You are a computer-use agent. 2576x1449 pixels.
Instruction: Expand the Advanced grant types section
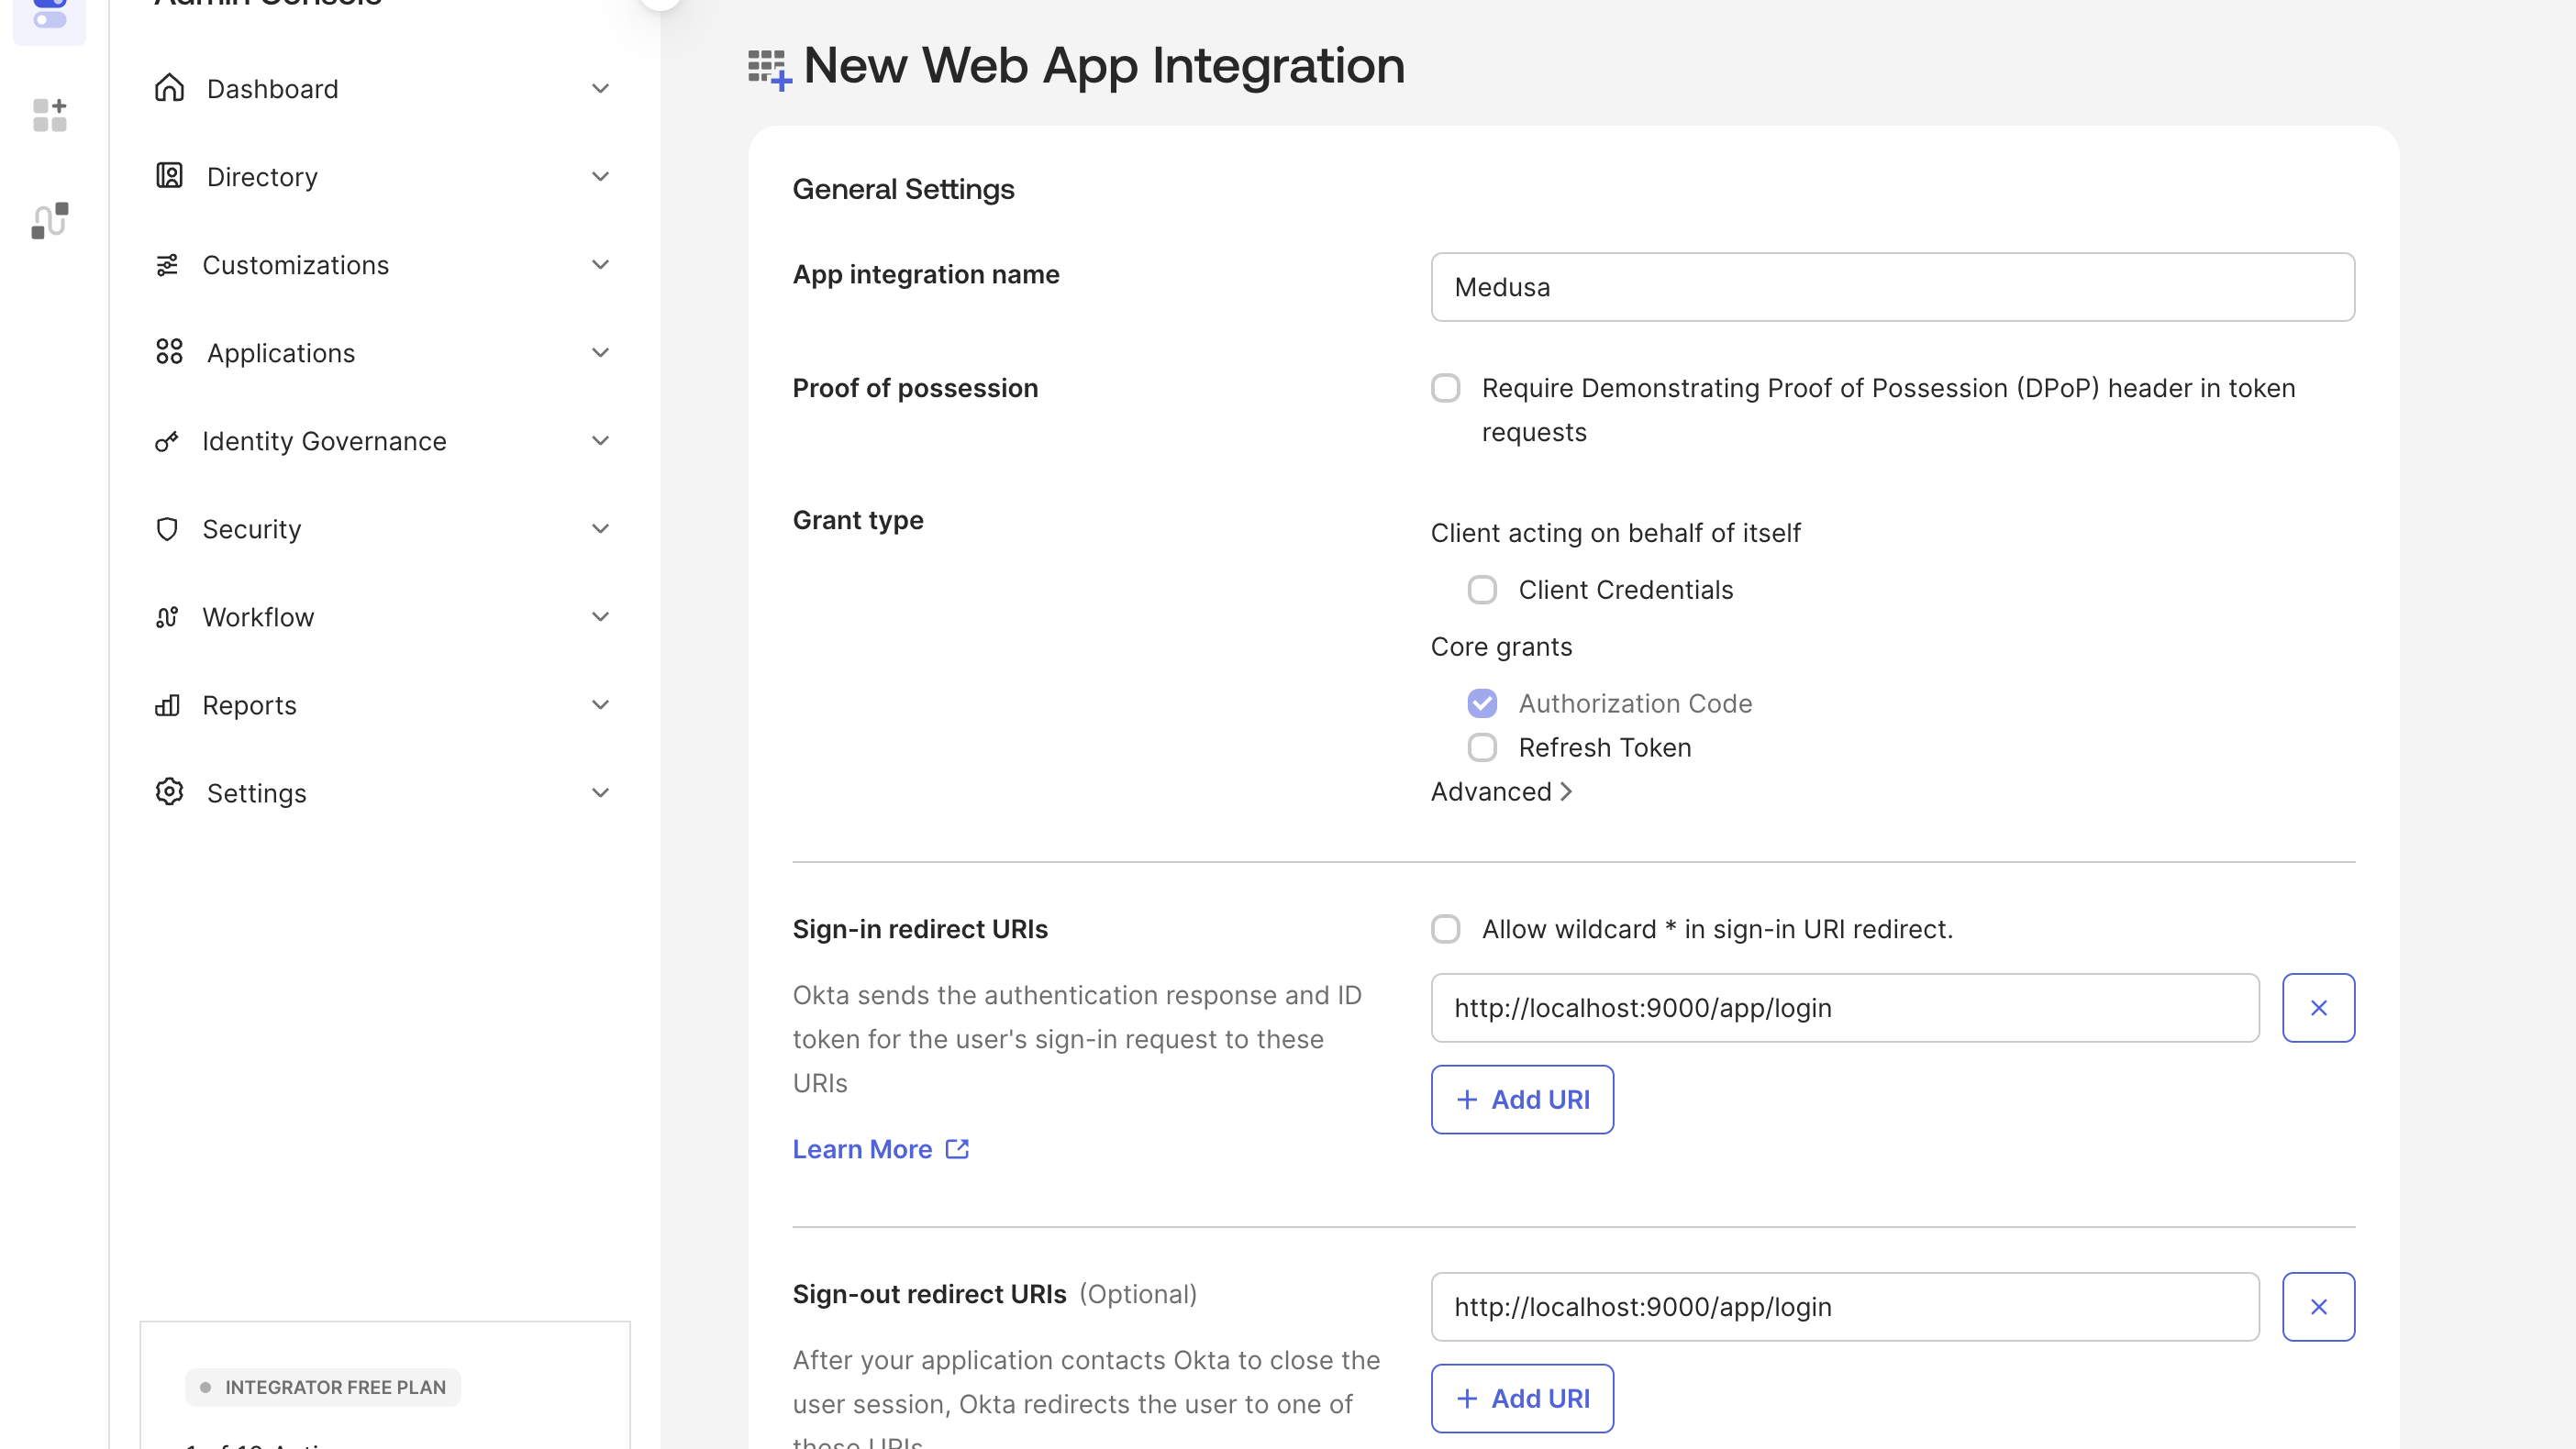tap(1501, 791)
